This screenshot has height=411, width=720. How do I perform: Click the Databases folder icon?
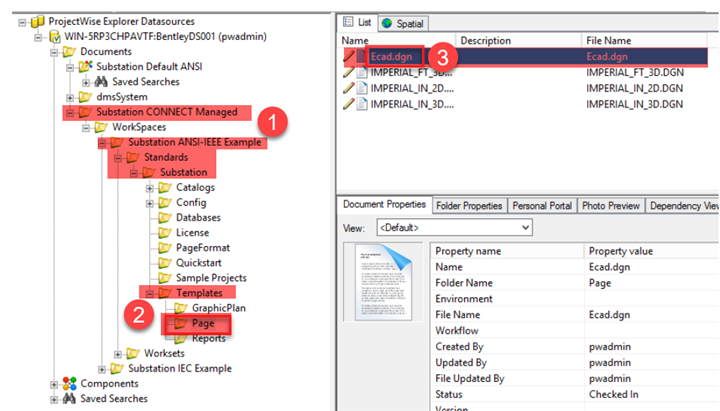click(165, 218)
